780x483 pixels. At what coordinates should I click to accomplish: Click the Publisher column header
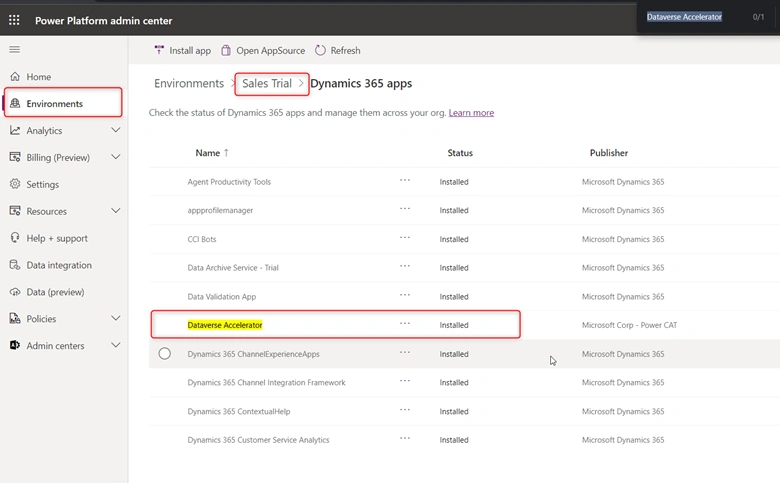[609, 153]
